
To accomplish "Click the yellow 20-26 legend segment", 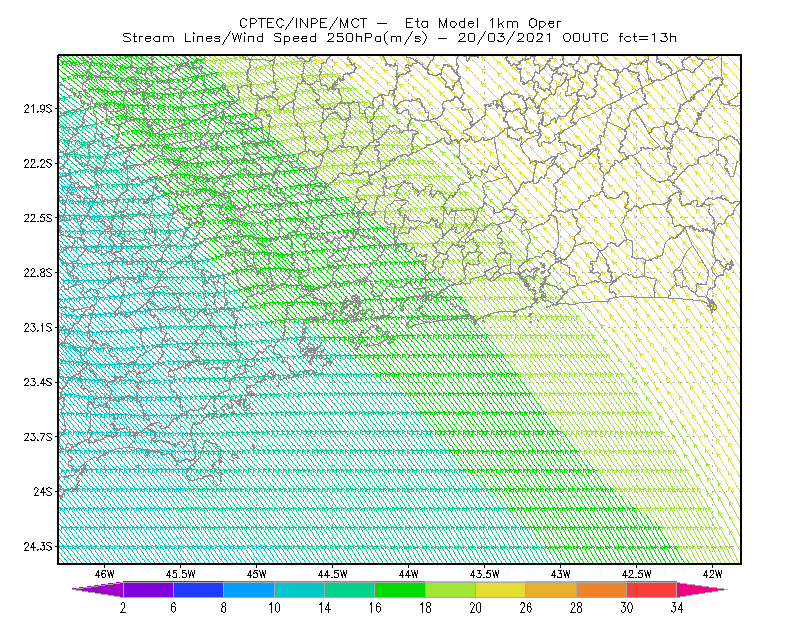I will coord(501,589).
